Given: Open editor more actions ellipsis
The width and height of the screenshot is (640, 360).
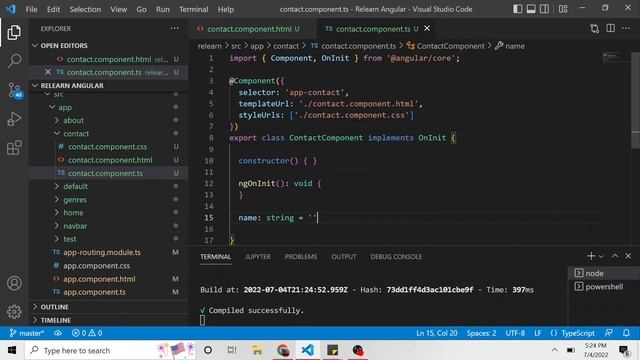Looking at the screenshot, I should pos(626,28).
